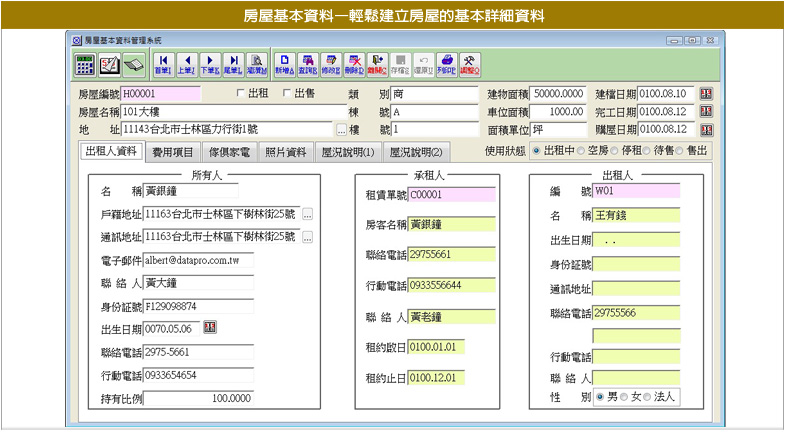Go to first record (首筆)
Screen dimensions: 786x432
163,65
